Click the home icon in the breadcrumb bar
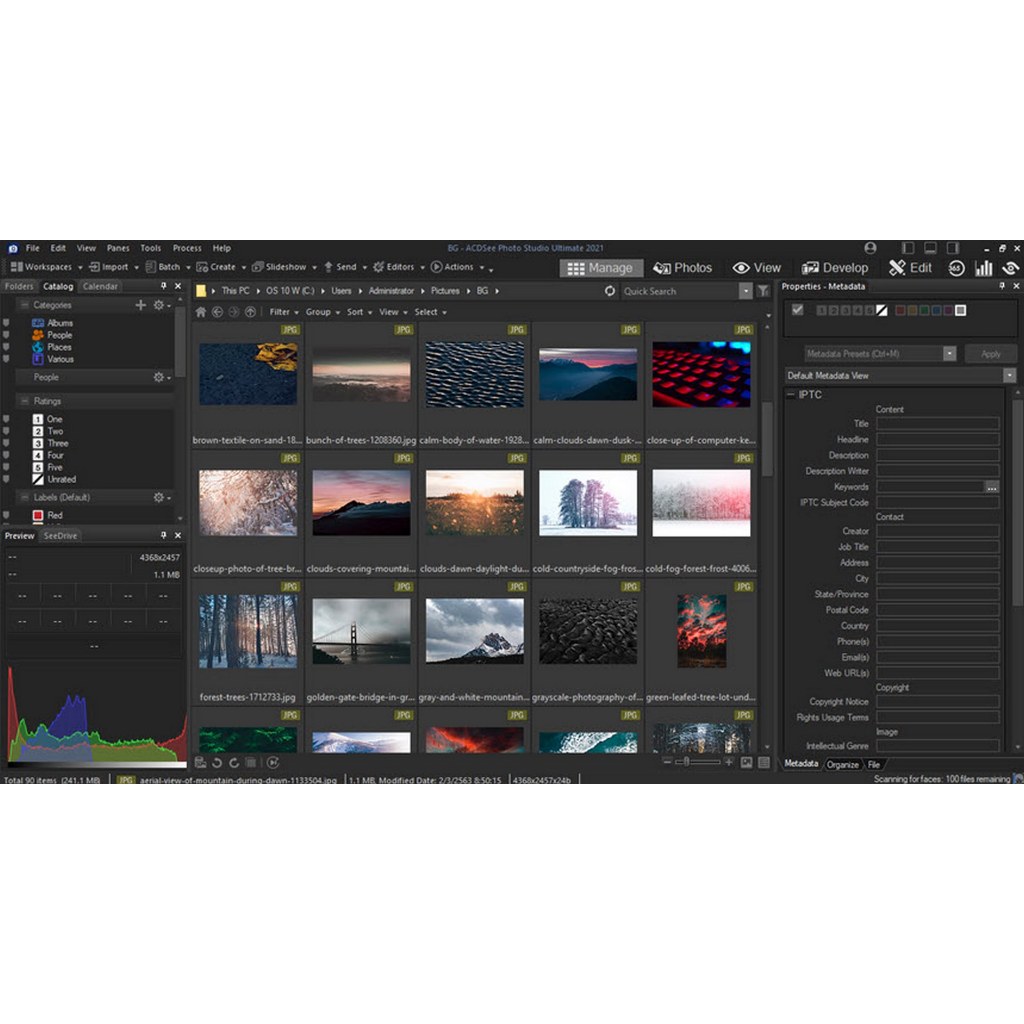Viewport: 1024px width, 1024px height. (200, 312)
